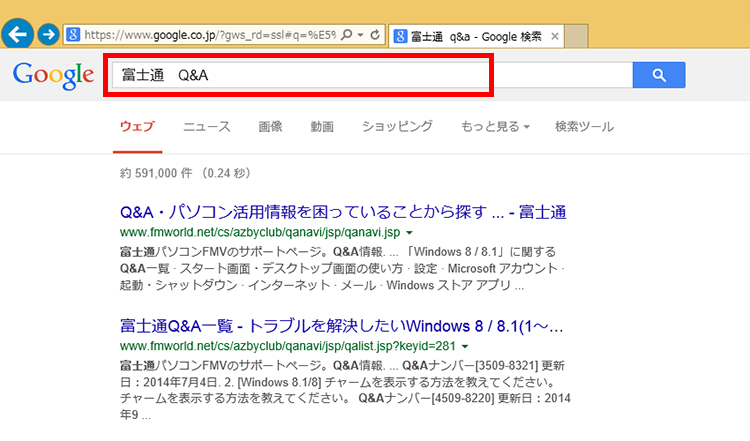Click the site favicon in address bar
750x441 pixels.
coord(73,35)
